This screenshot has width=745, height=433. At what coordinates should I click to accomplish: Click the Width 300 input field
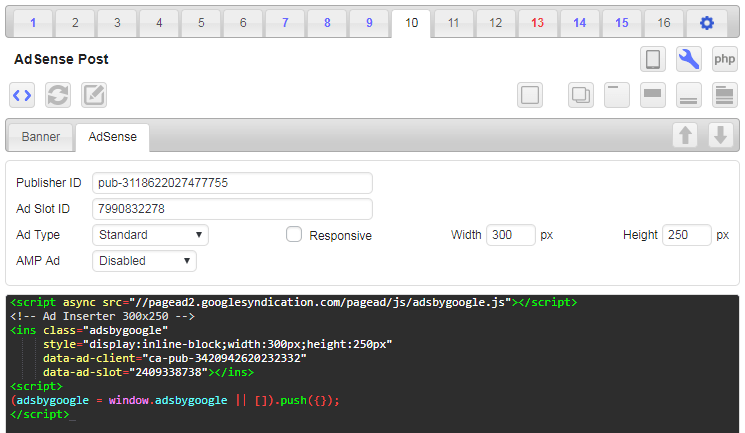click(511, 235)
